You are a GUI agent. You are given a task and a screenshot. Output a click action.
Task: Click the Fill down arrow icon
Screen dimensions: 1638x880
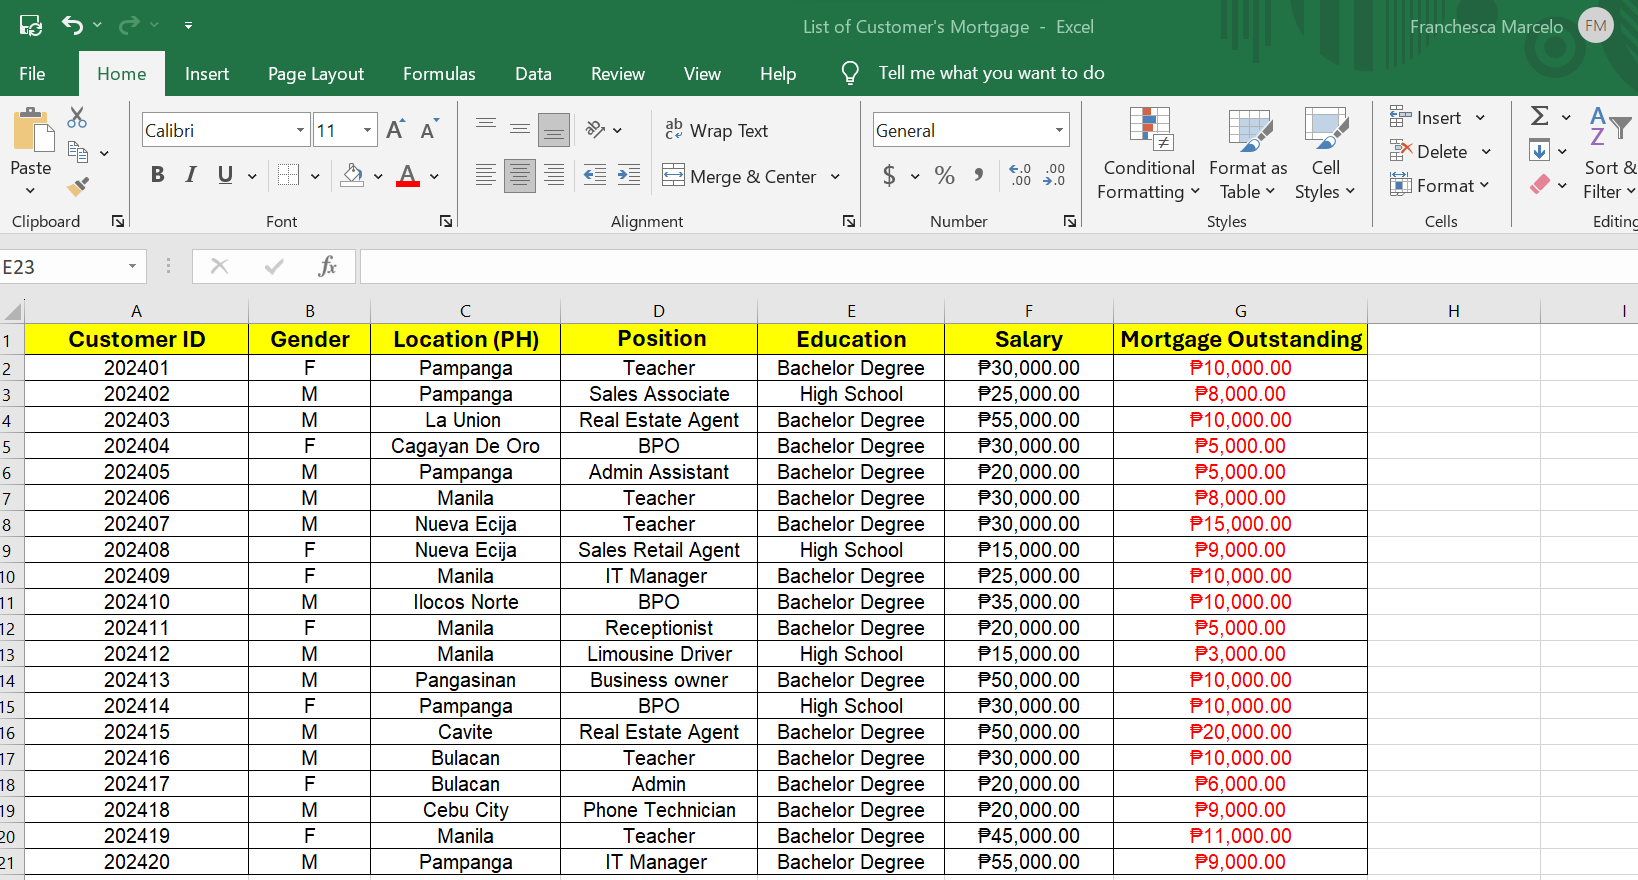(x=1540, y=151)
